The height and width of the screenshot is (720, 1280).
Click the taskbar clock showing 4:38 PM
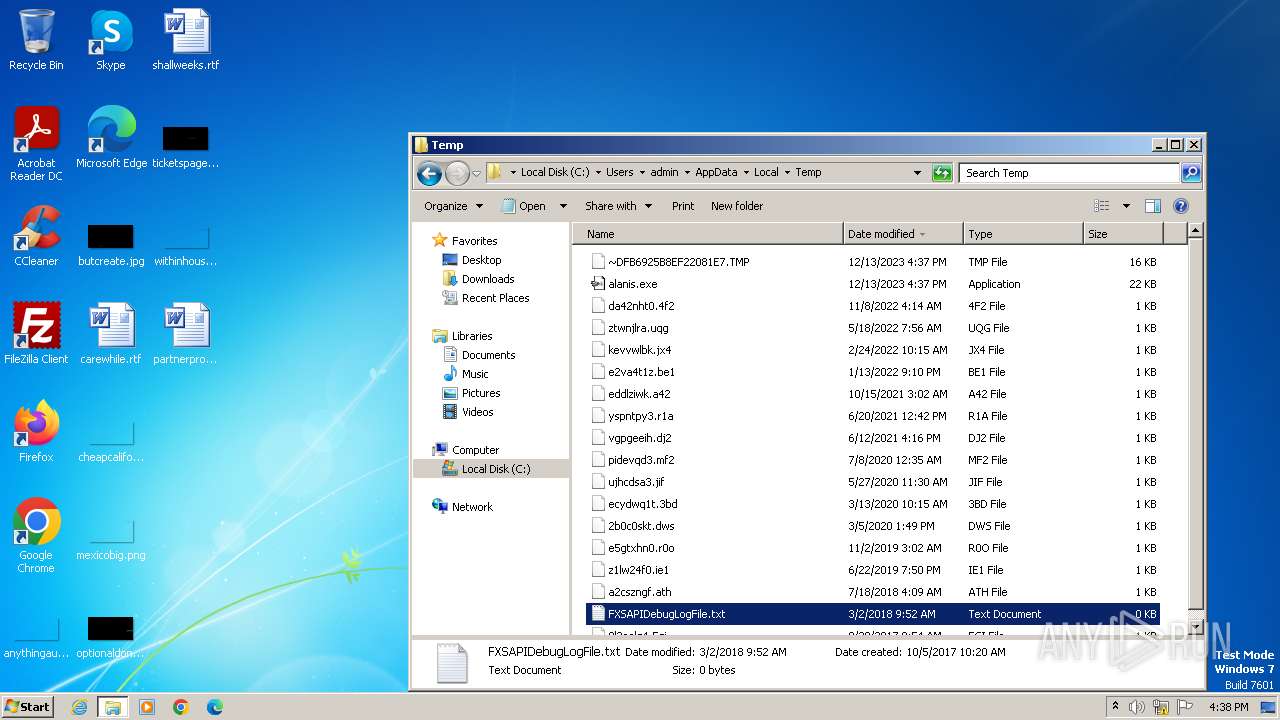pos(1228,707)
